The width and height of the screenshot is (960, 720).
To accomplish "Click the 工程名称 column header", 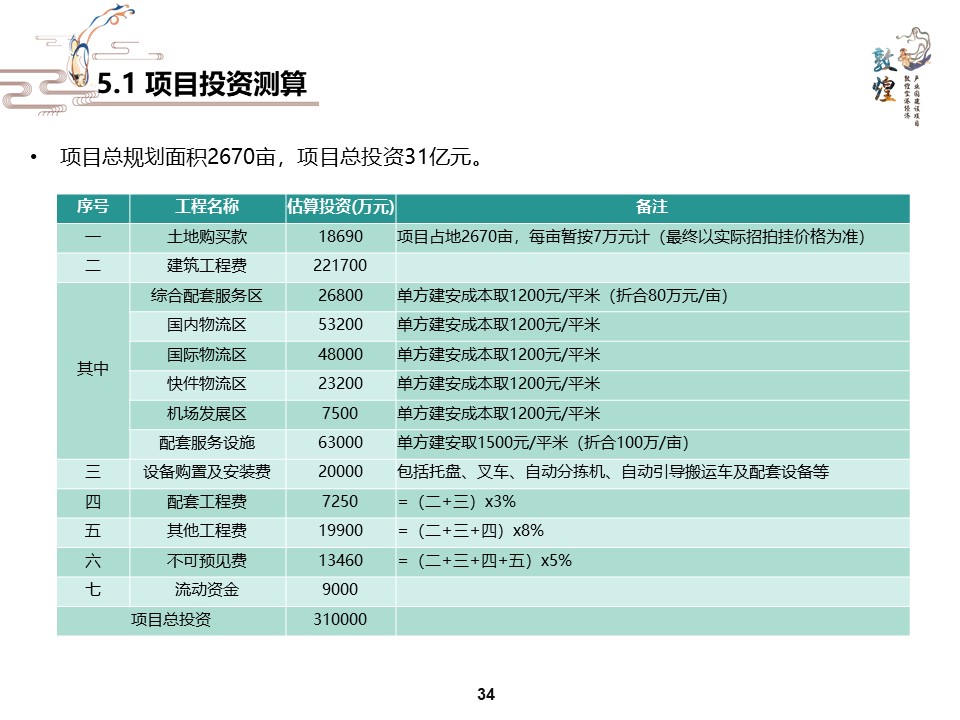I will [207, 207].
